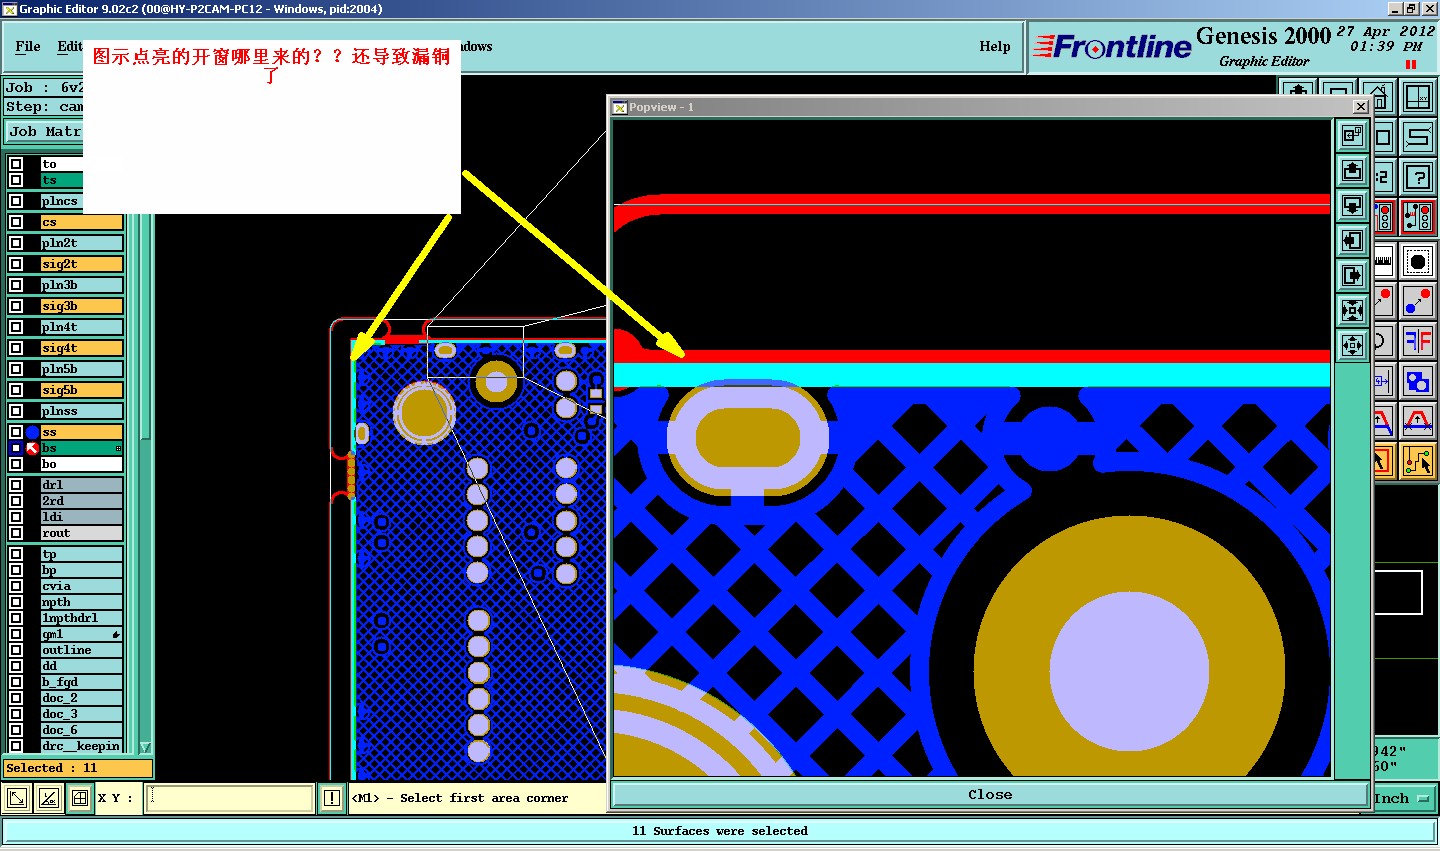The width and height of the screenshot is (1440, 851).
Task: Select layer row sig5b
Action: point(81,390)
